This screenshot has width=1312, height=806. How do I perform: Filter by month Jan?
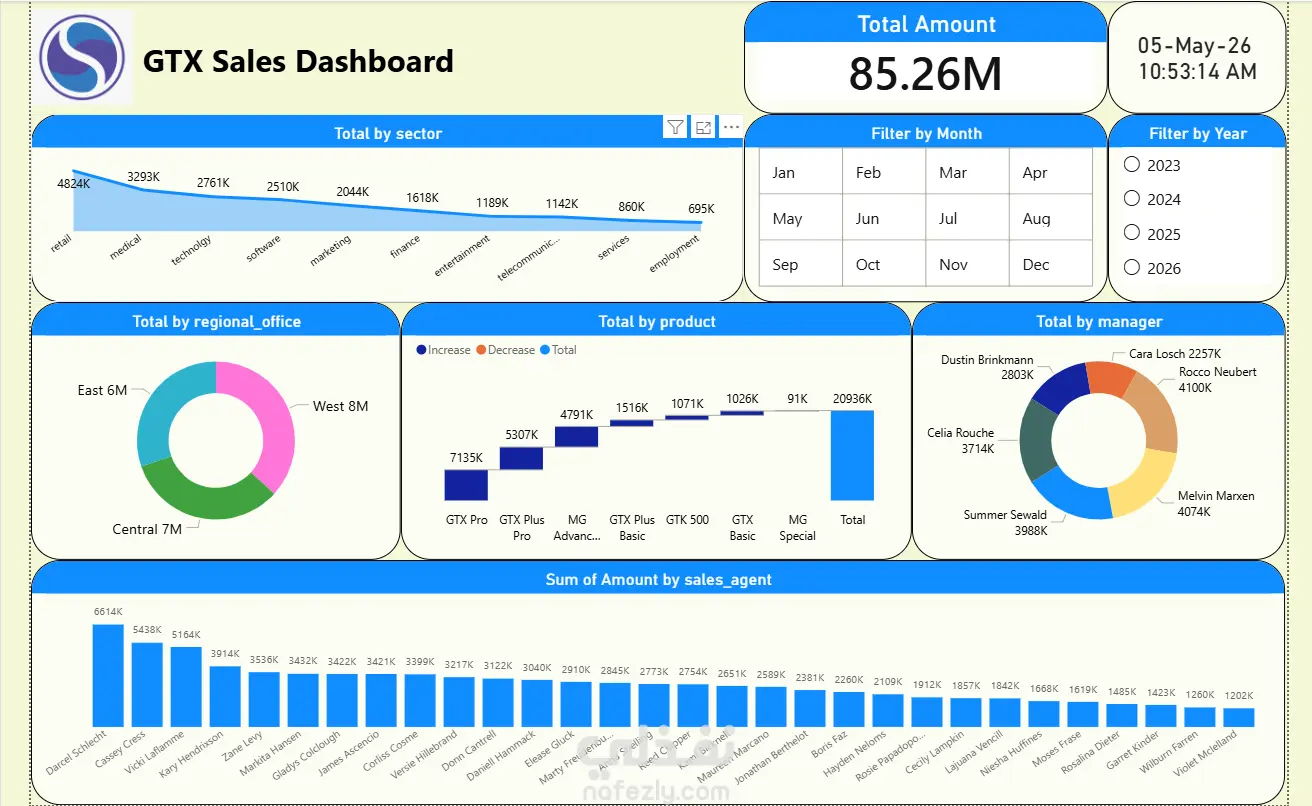click(800, 172)
